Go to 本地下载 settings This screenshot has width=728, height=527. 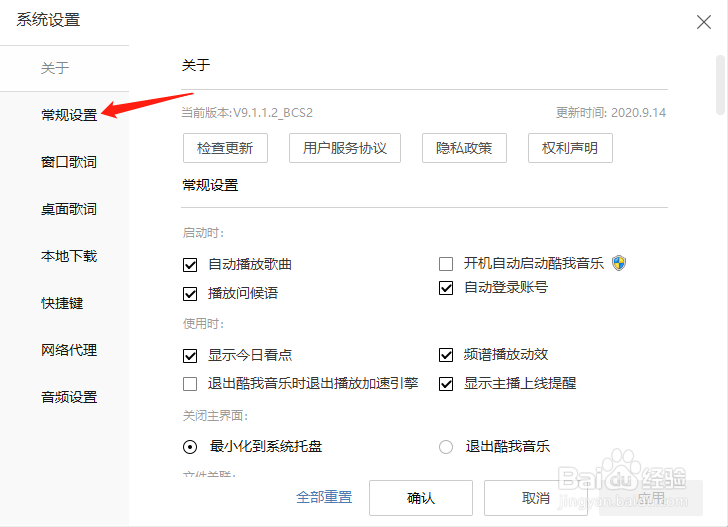pyautogui.click(x=69, y=256)
